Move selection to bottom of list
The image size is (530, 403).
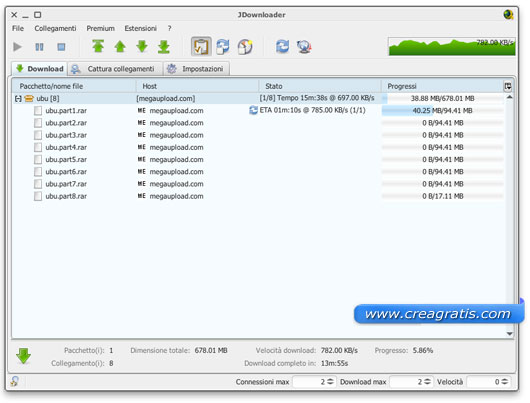pos(164,46)
